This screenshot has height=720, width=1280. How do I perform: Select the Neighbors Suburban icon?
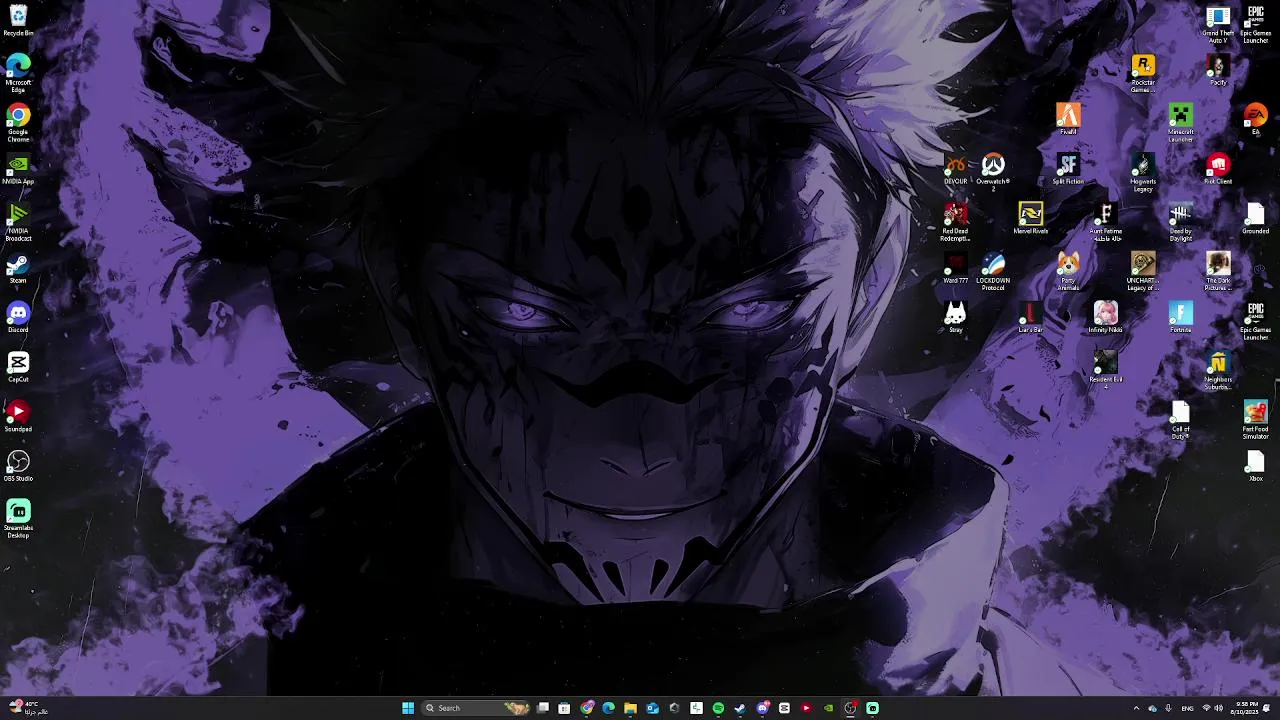[1218, 371]
